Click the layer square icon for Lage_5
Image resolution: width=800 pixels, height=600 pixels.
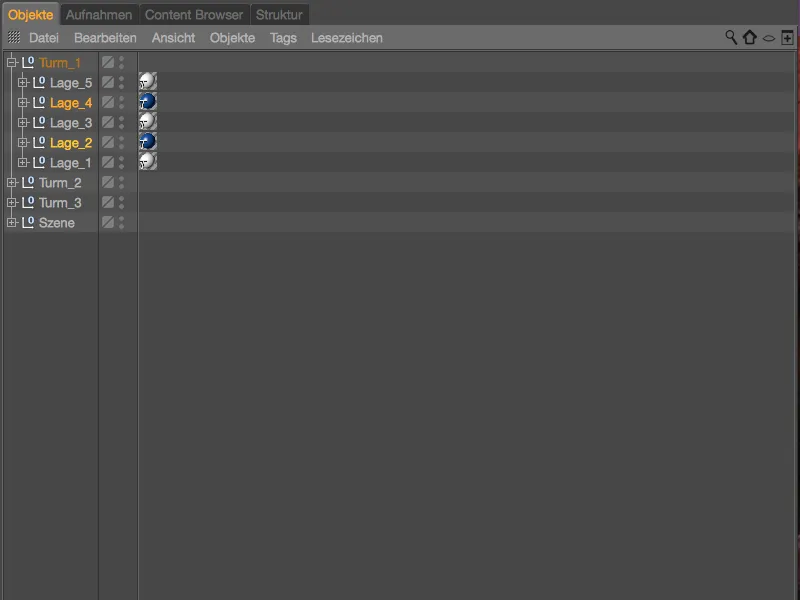click(x=108, y=82)
